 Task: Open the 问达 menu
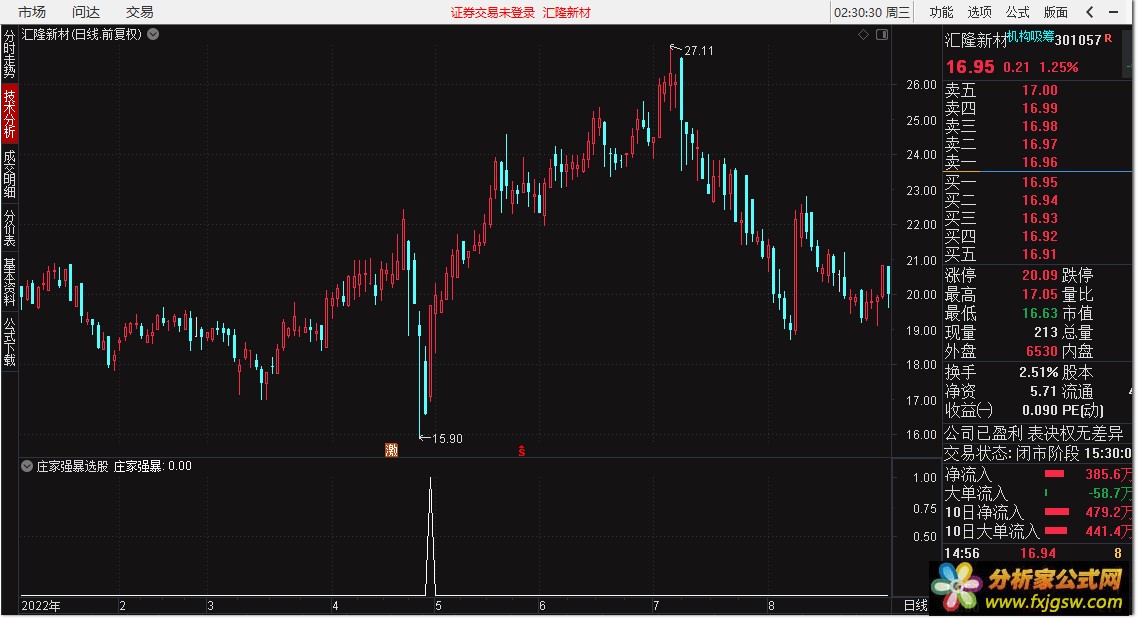(x=86, y=12)
